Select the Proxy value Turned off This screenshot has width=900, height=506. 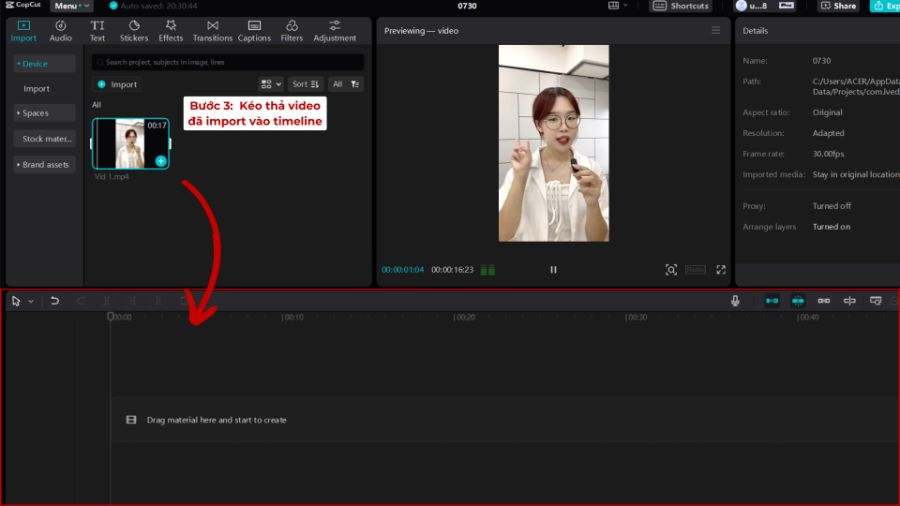pos(832,206)
